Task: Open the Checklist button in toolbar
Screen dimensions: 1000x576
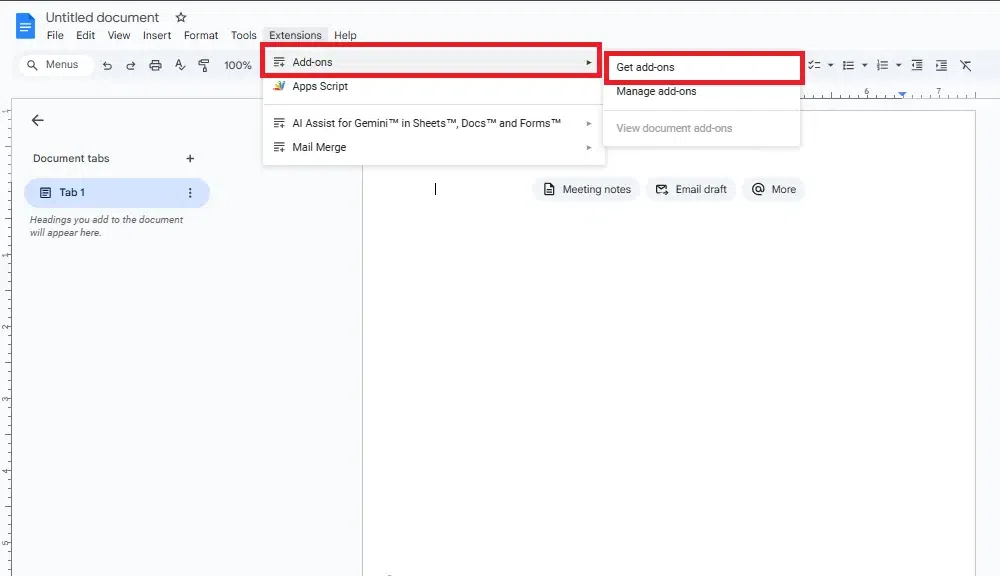Action: (x=814, y=65)
